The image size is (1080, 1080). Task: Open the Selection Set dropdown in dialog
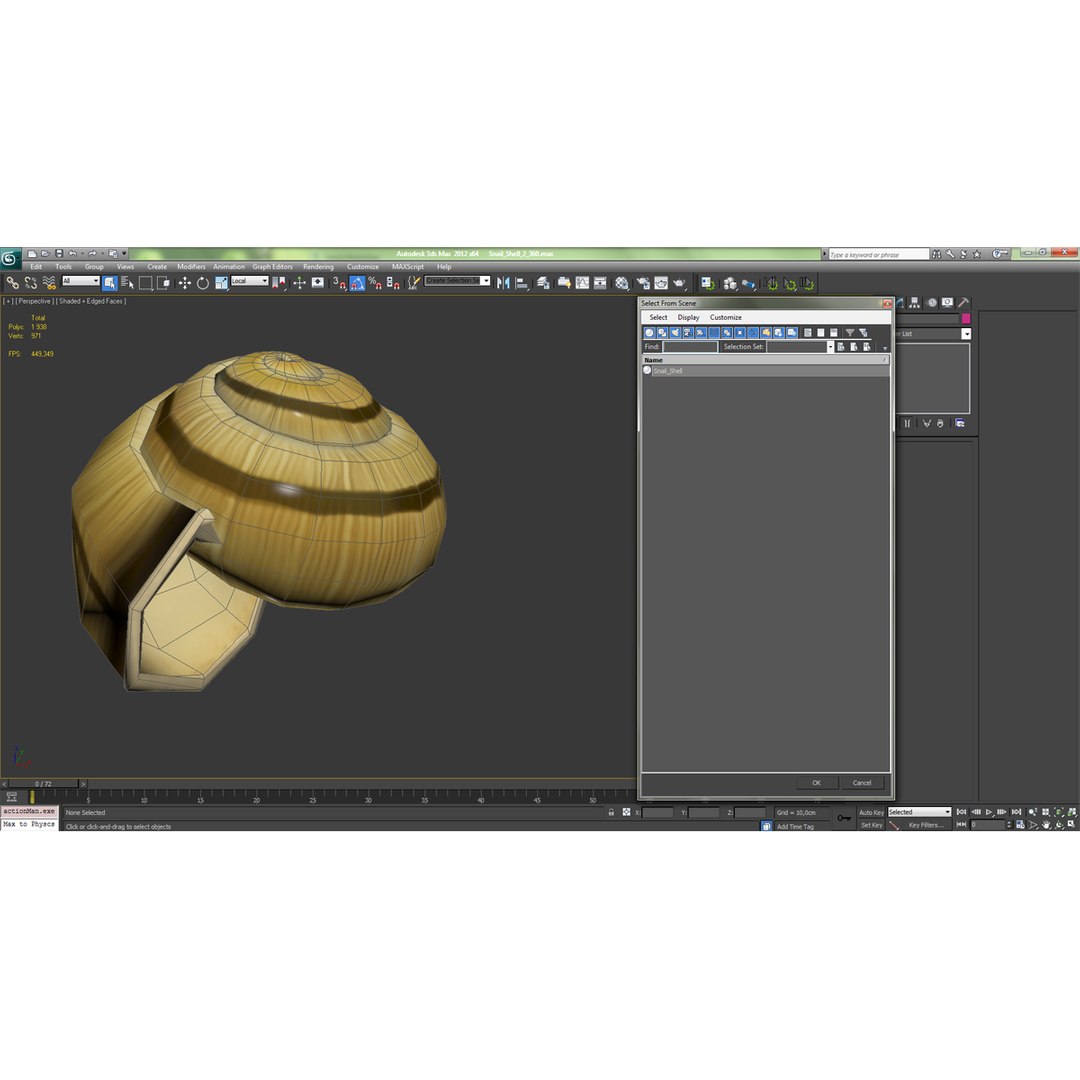830,347
